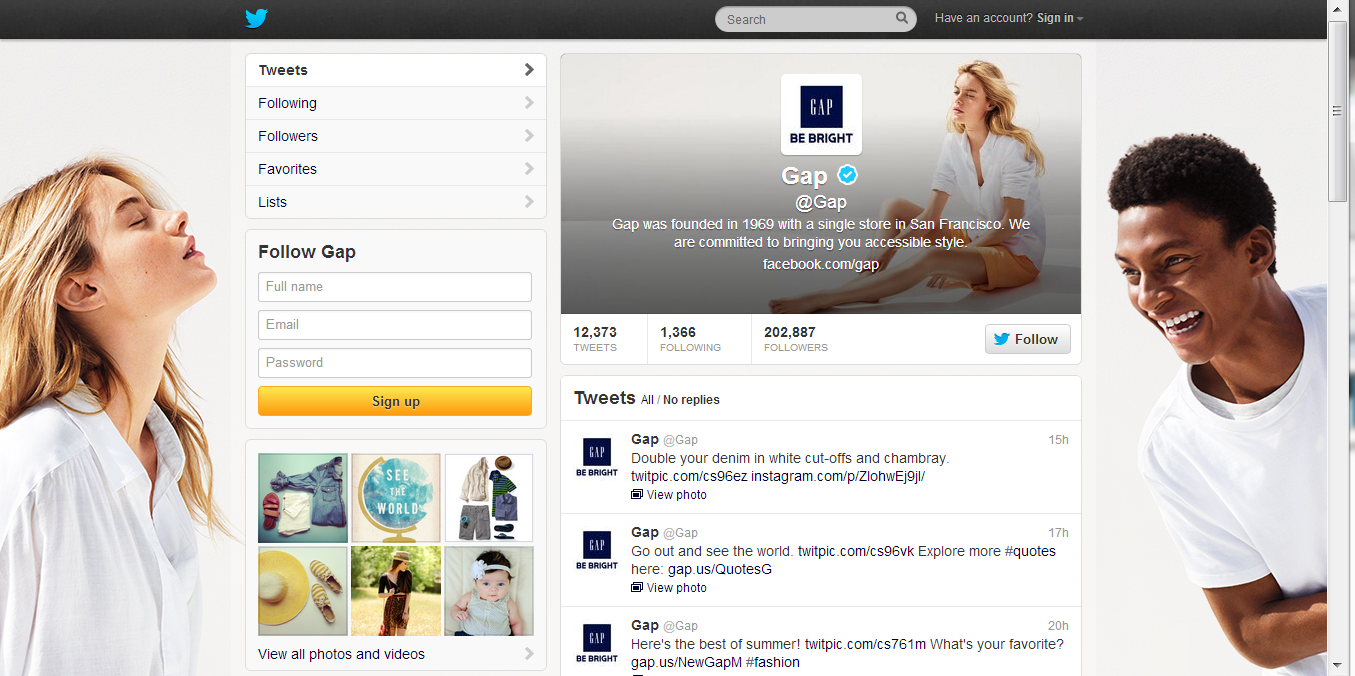
Task: Open facebook.com/gap profile link
Action: pos(821,264)
